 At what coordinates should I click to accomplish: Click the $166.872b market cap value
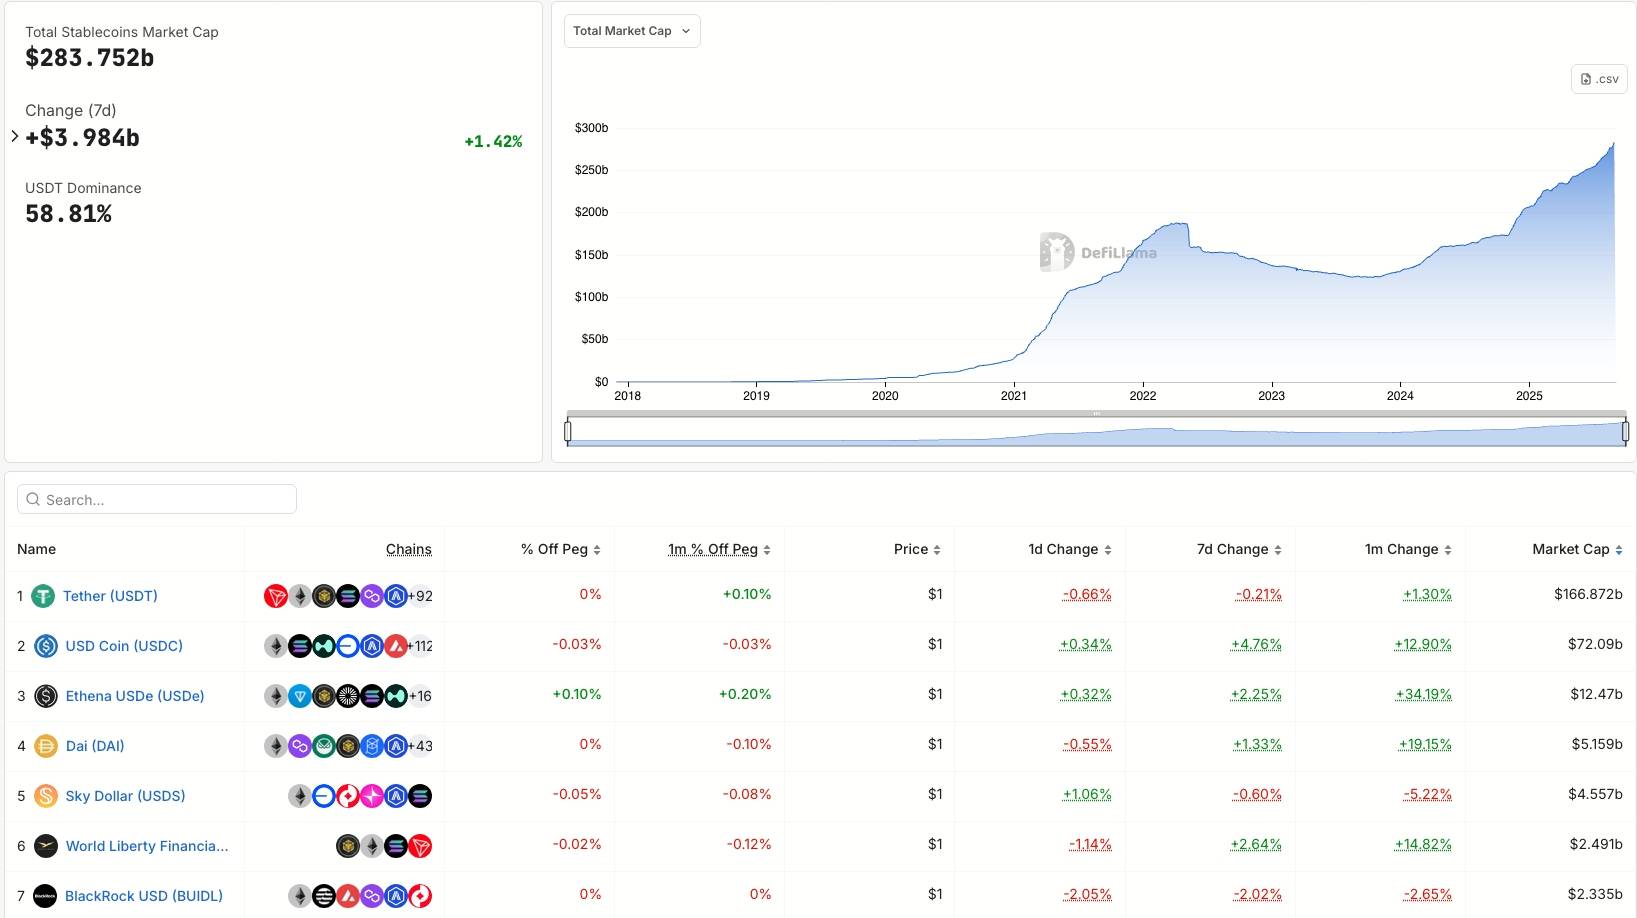coord(1588,594)
